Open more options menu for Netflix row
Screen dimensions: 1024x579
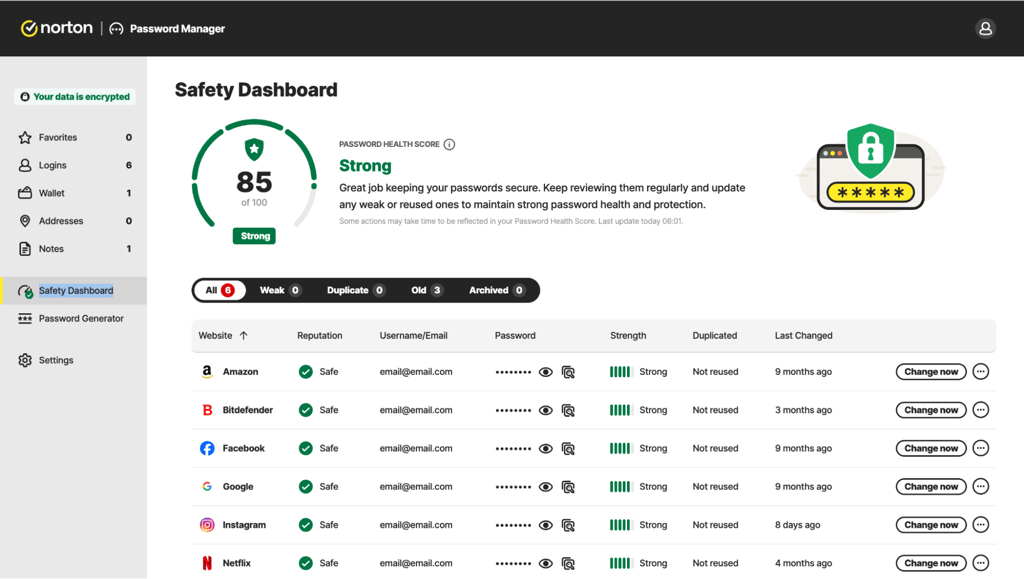tap(980, 563)
